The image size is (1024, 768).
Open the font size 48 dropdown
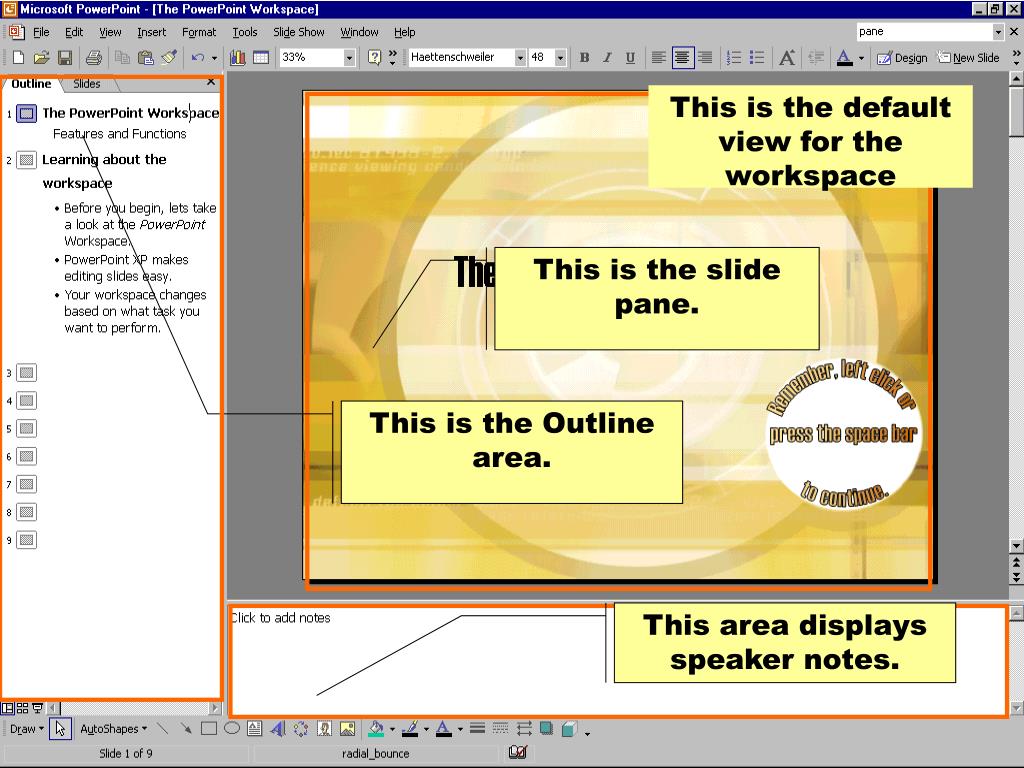(x=560, y=58)
